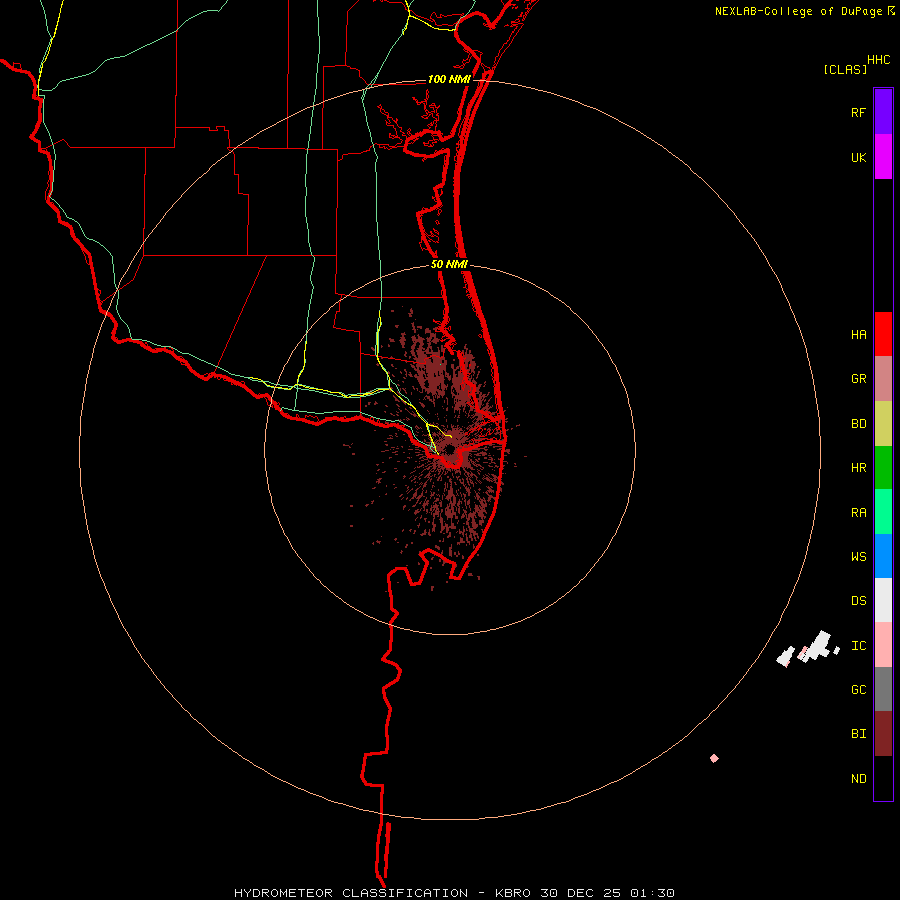Click the UK magenta legend color swatch
Image resolution: width=900 pixels, height=900 pixels.
(x=883, y=157)
